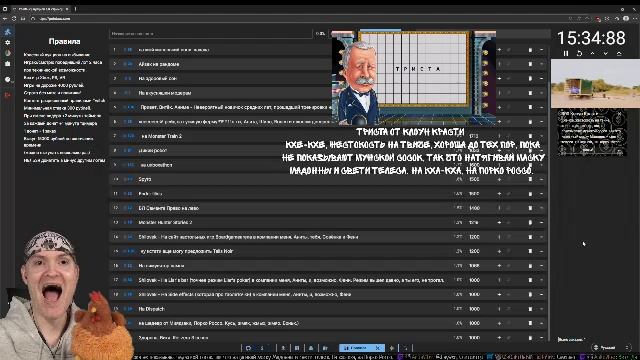Reset the countdown timer
The width and height of the screenshot is (640, 360).
click(579, 53)
